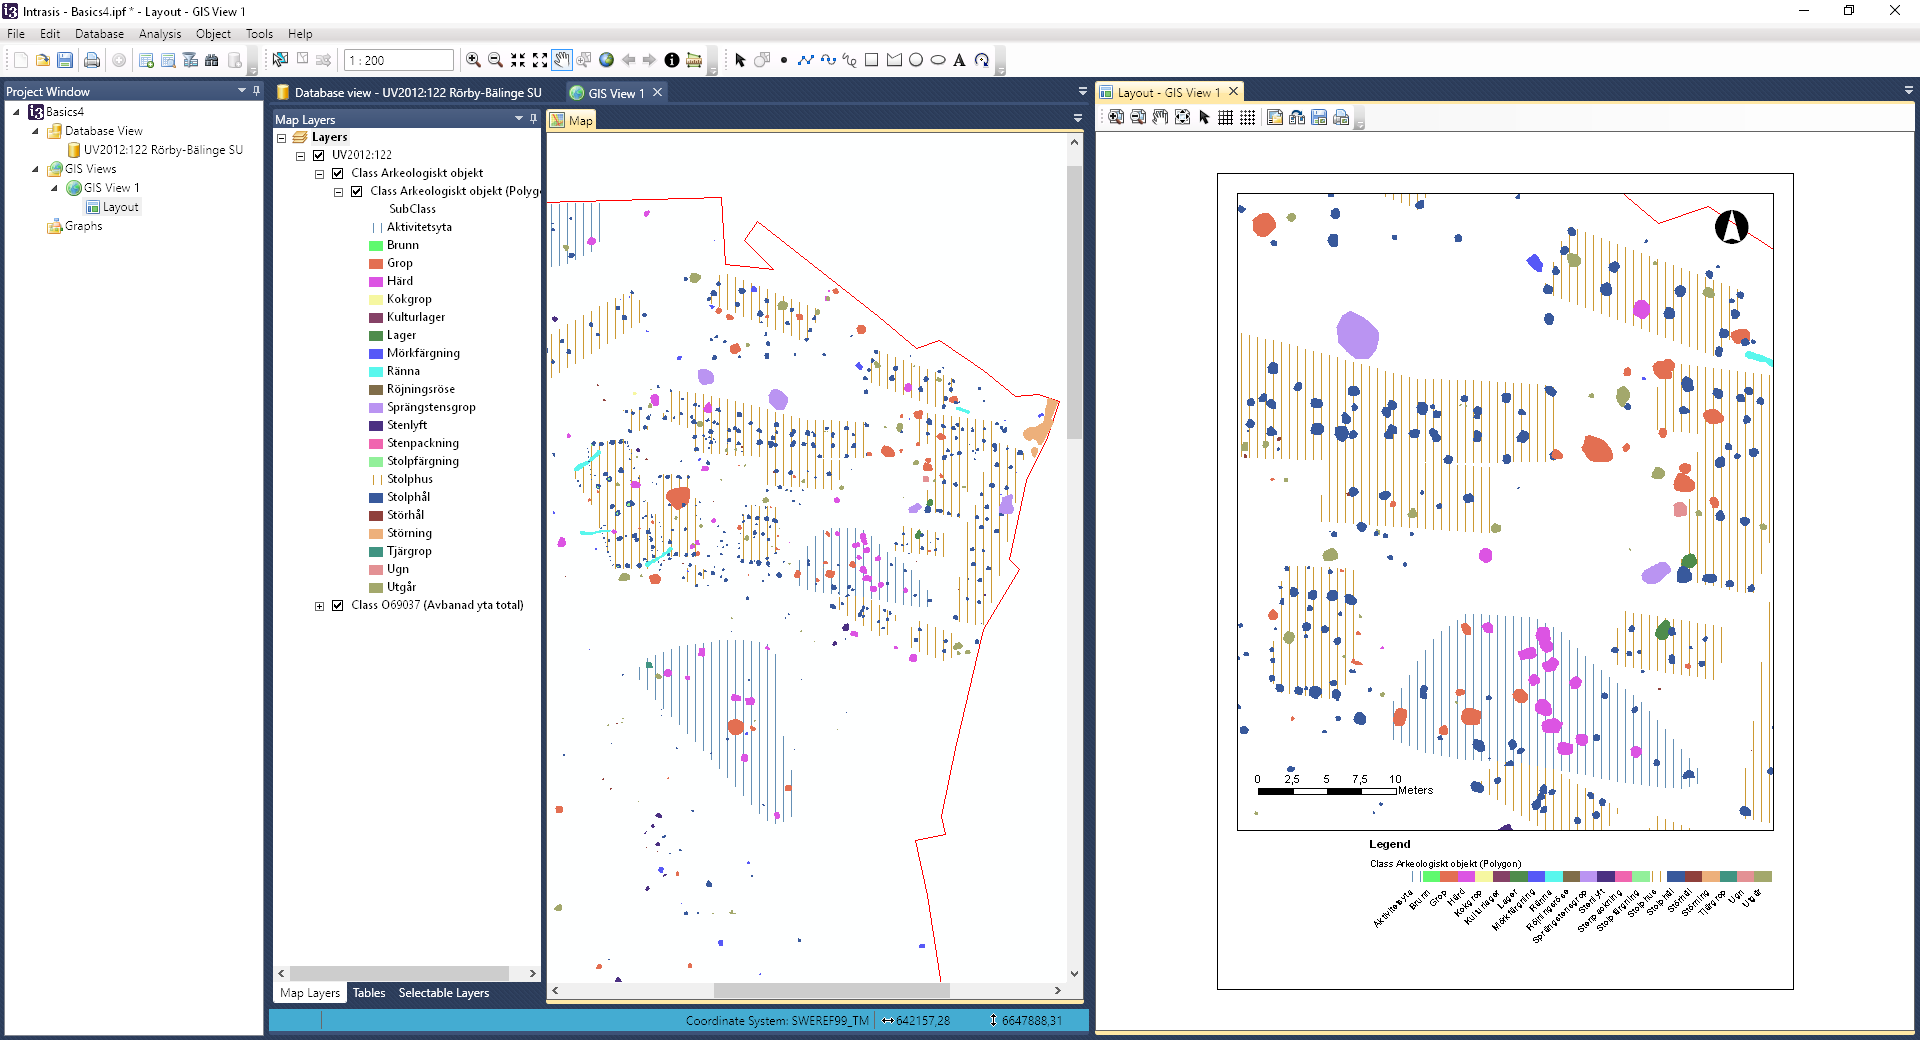The width and height of the screenshot is (1920, 1040).
Task: Click the Ränna cyan color swatch
Action: click(x=376, y=372)
